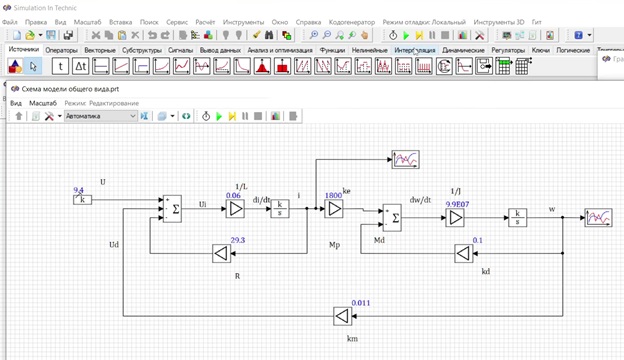Viewport: 624px width, 360px height.
Task: Select the second summing junction near Md
Action: pyautogui.click(x=392, y=218)
